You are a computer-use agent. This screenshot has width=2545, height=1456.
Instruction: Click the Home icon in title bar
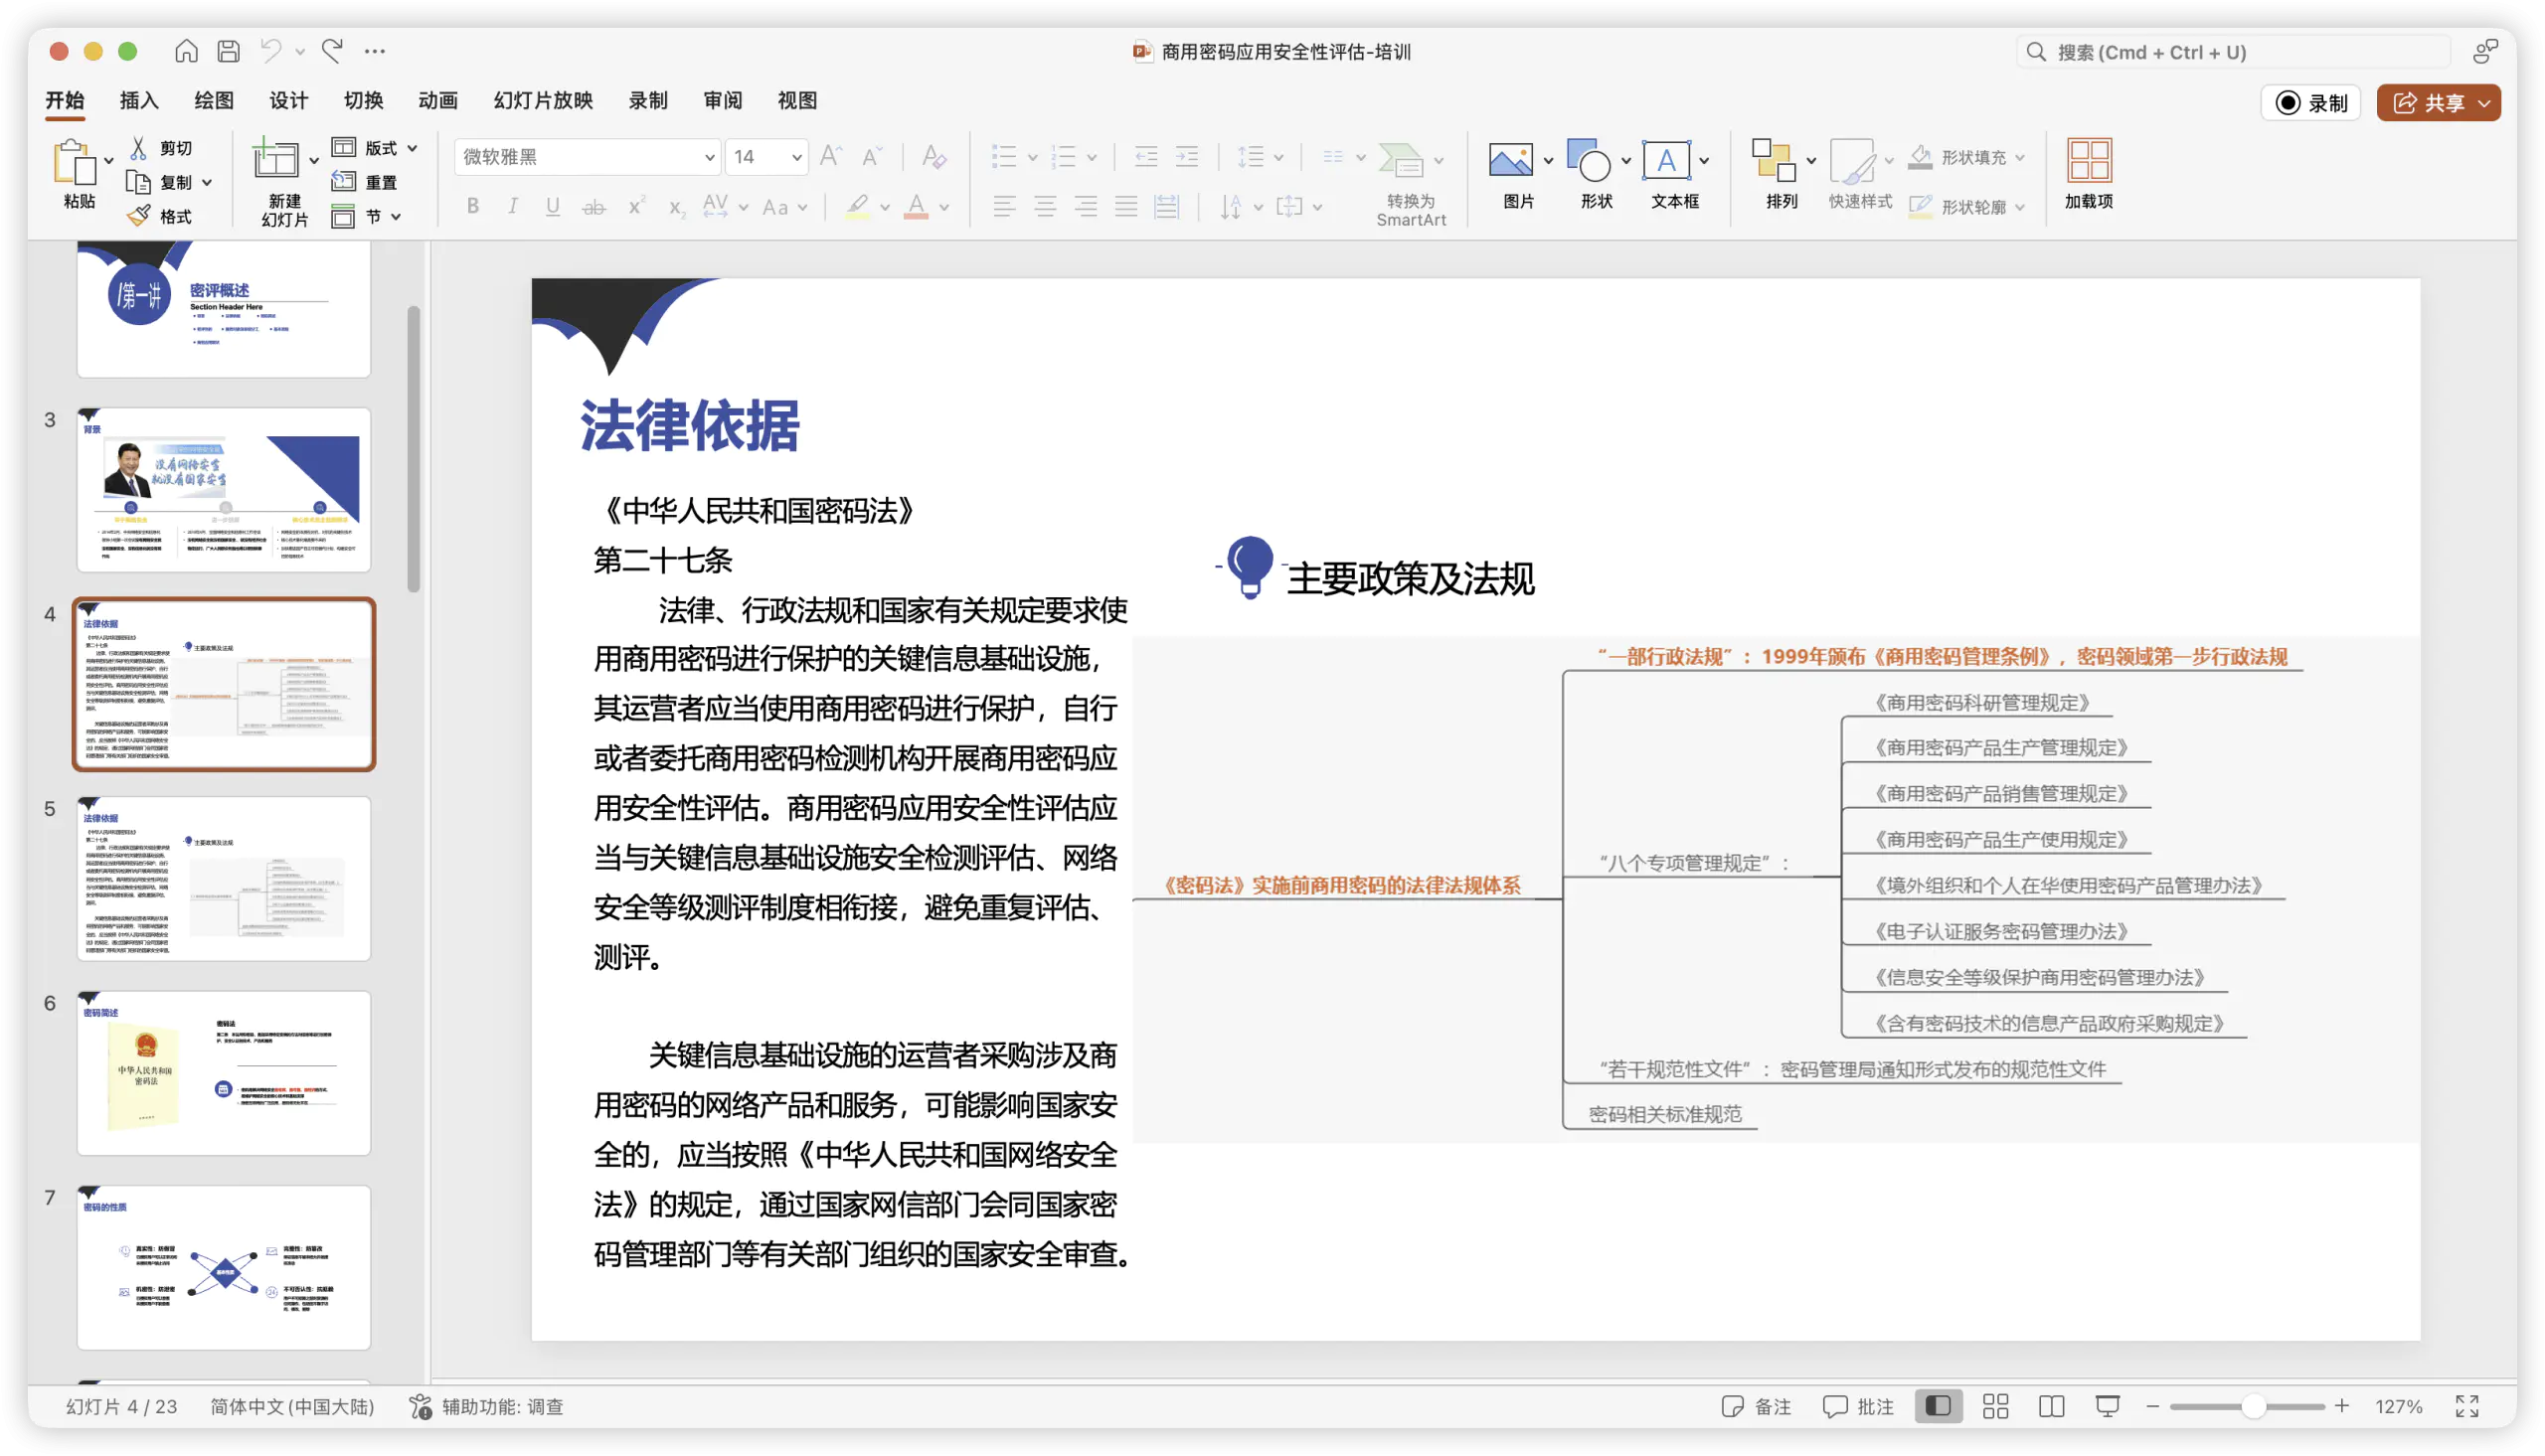[186, 51]
